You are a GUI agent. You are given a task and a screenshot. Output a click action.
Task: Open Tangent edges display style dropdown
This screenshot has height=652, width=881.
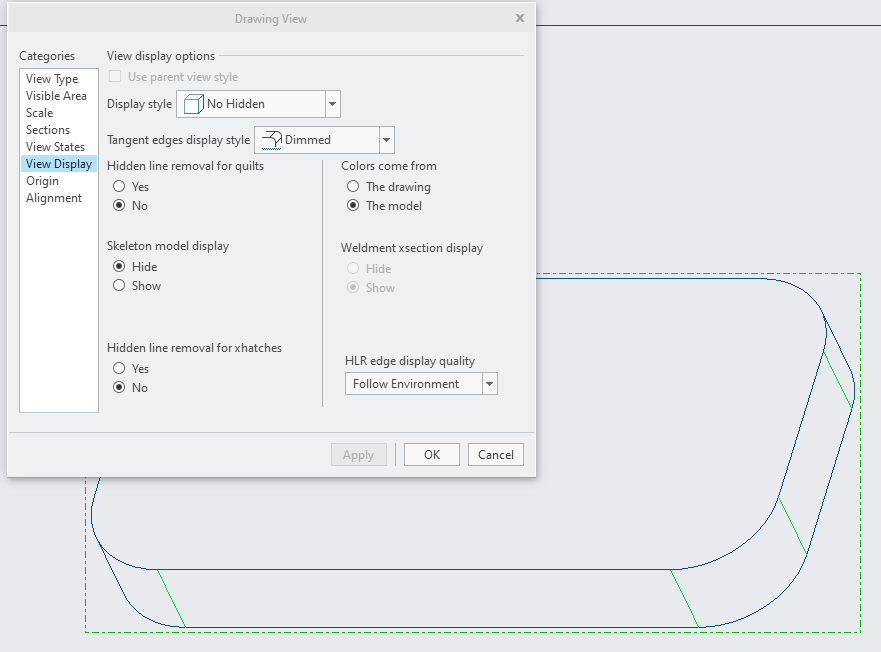coord(387,140)
